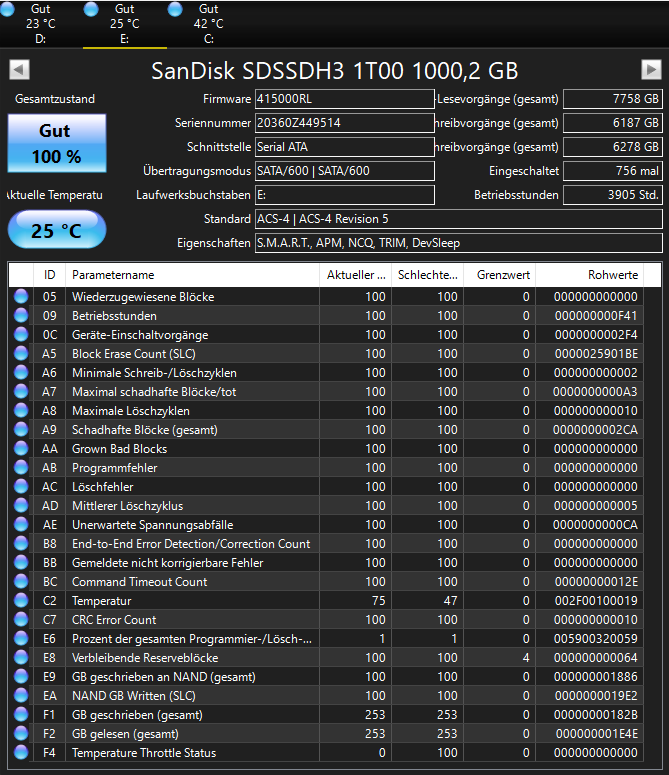Screen dimensions: 669x775
Task: Click status orb of Temperatur row C2
Action: (x=21, y=601)
